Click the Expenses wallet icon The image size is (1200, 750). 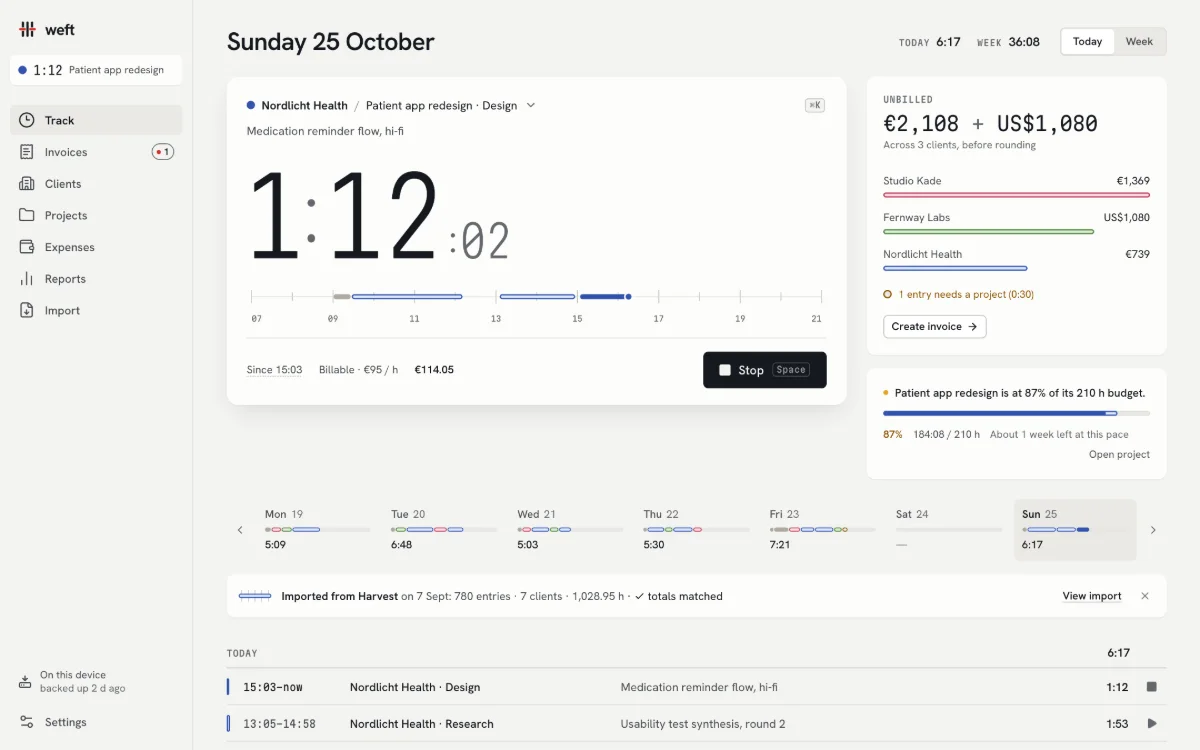click(27, 247)
